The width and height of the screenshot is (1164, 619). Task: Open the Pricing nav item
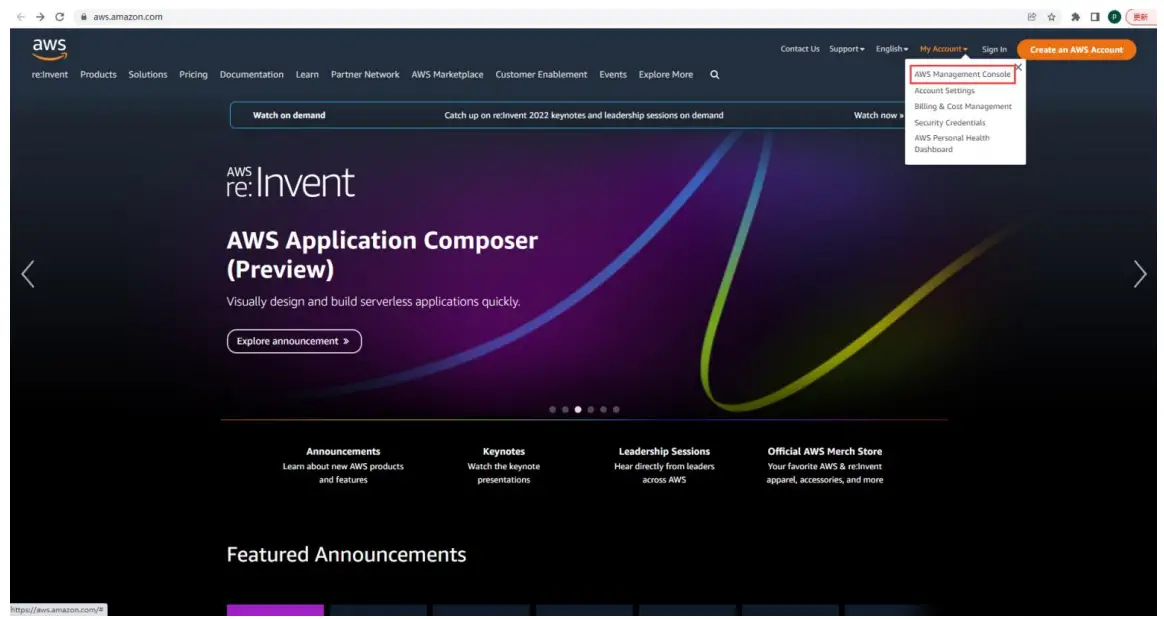coord(193,75)
